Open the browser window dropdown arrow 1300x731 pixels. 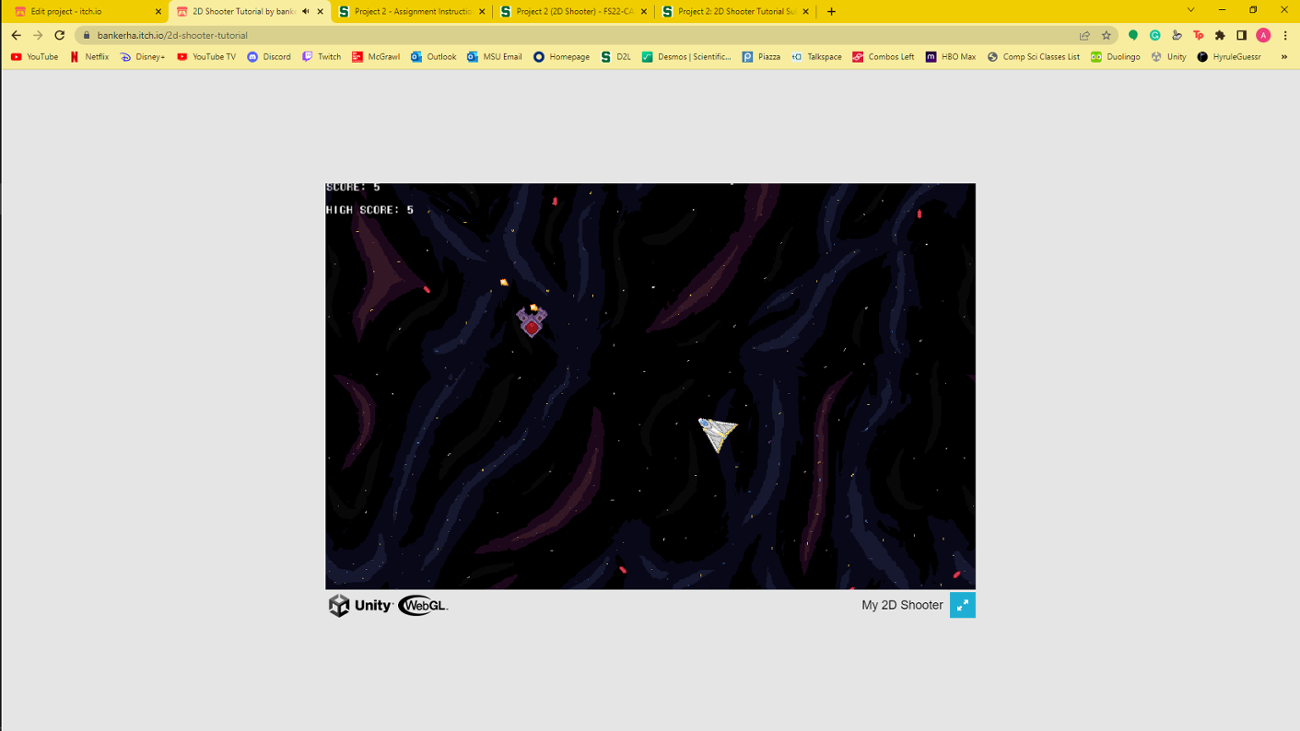pyautogui.click(x=1190, y=11)
